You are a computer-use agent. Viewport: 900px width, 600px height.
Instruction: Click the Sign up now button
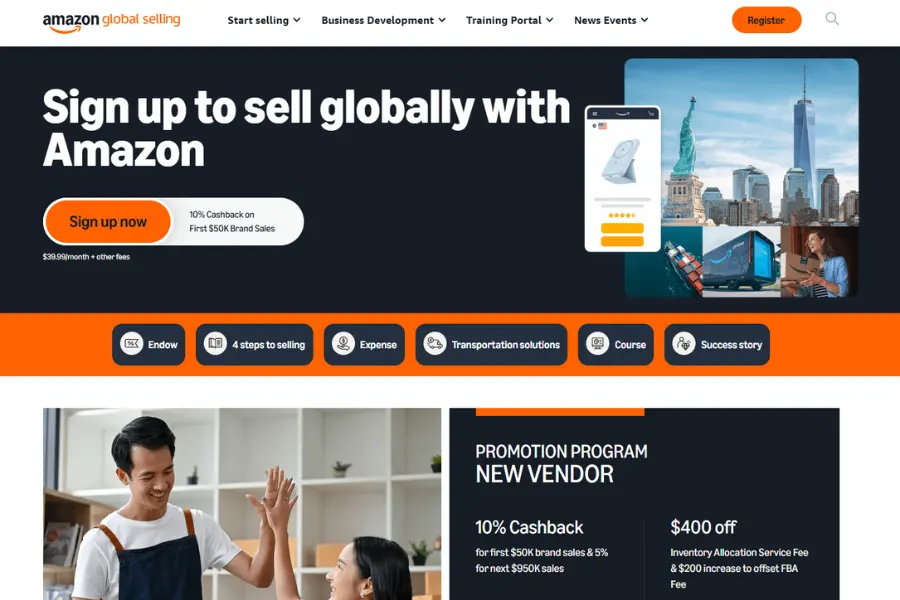pyautogui.click(x=108, y=222)
